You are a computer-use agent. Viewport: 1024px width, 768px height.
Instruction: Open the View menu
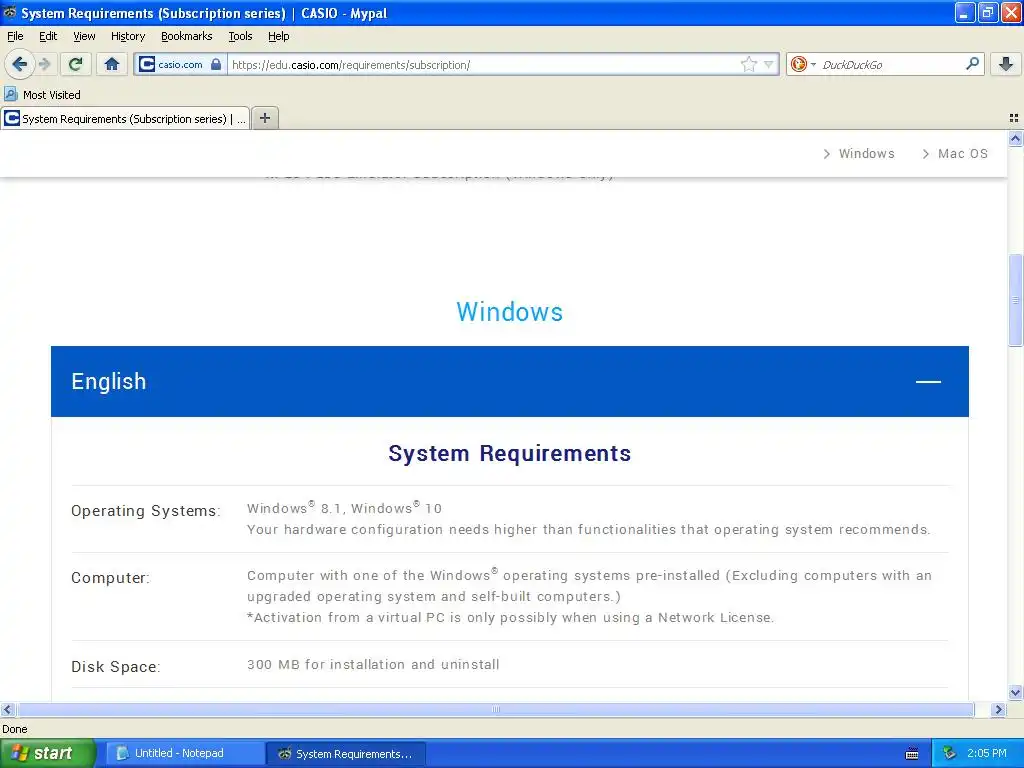tap(84, 36)
